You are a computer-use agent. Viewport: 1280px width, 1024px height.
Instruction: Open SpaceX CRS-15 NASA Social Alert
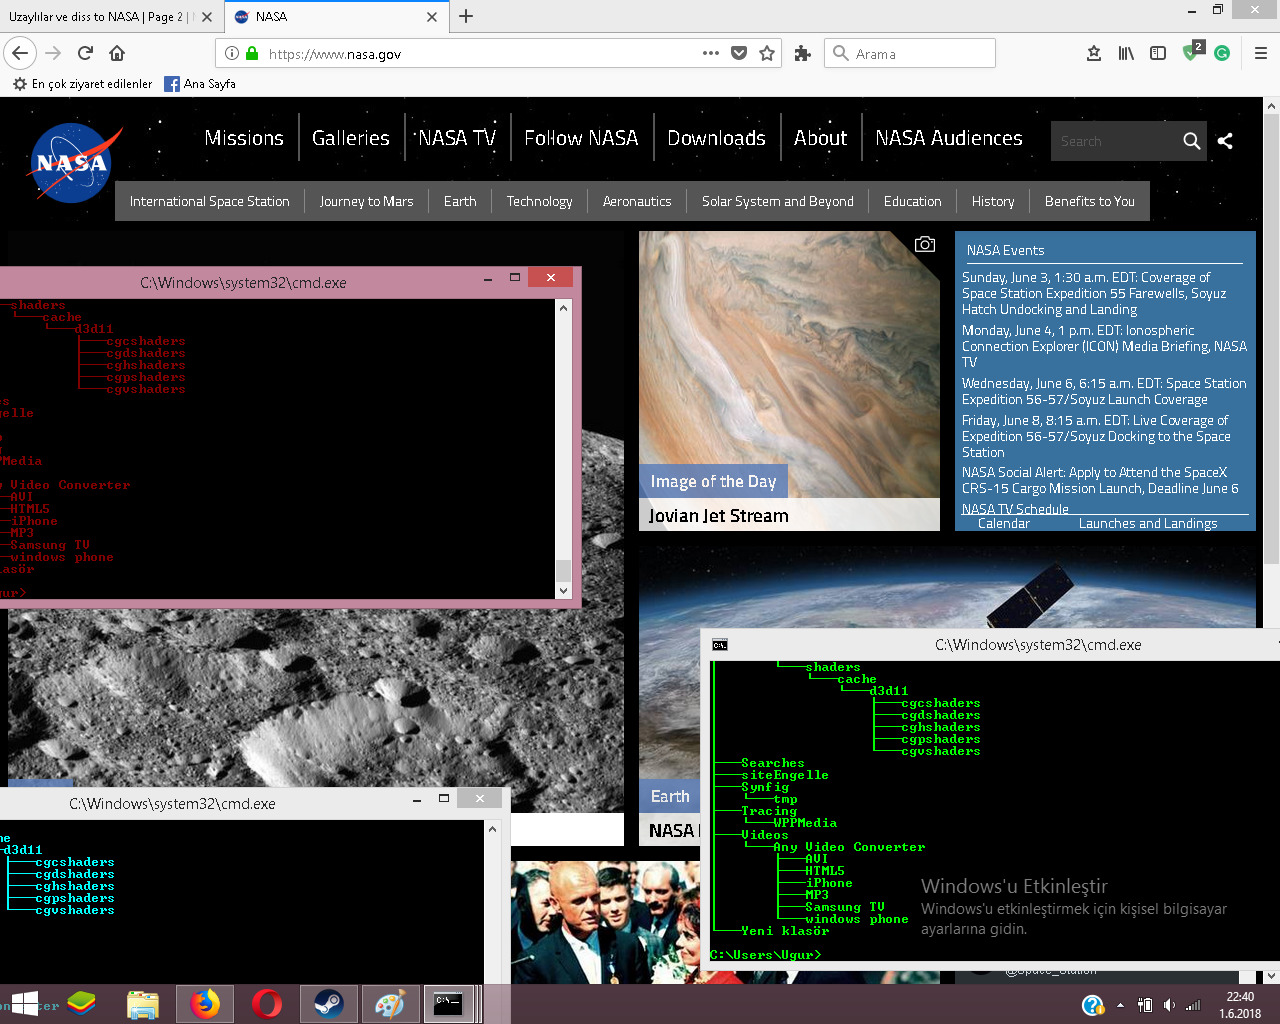click(x=1100, y=481)
